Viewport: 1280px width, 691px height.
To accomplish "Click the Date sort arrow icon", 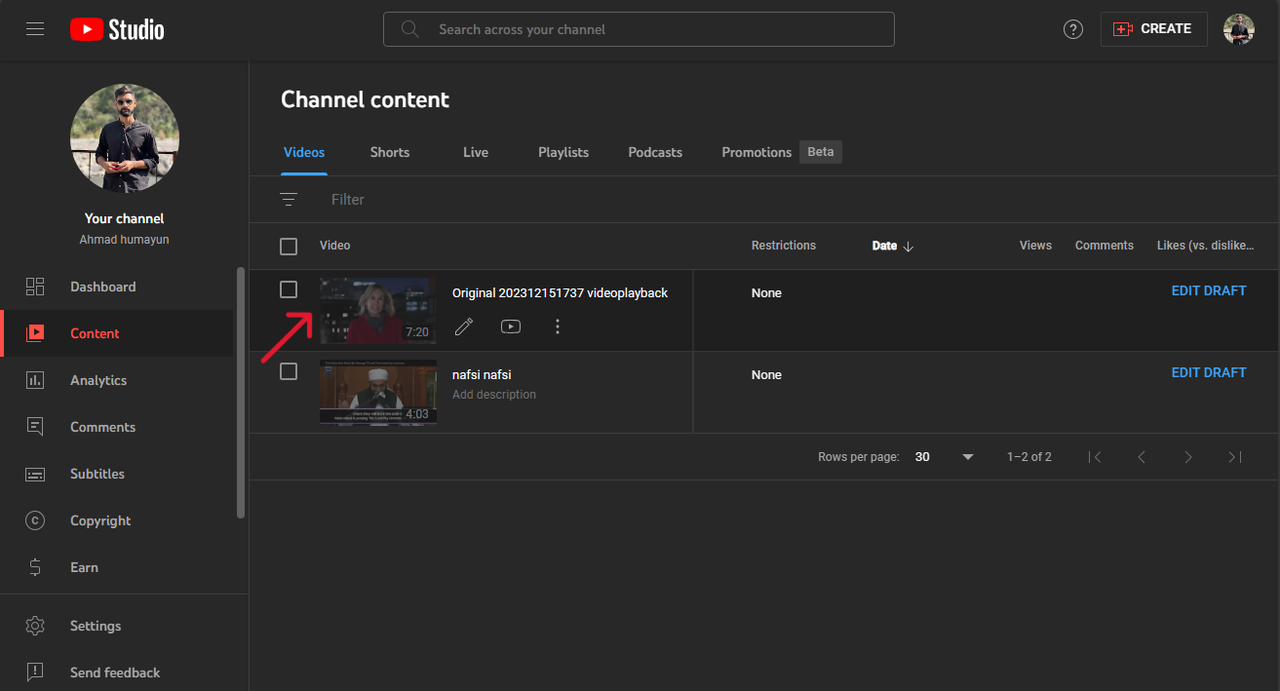I will 908,246.
